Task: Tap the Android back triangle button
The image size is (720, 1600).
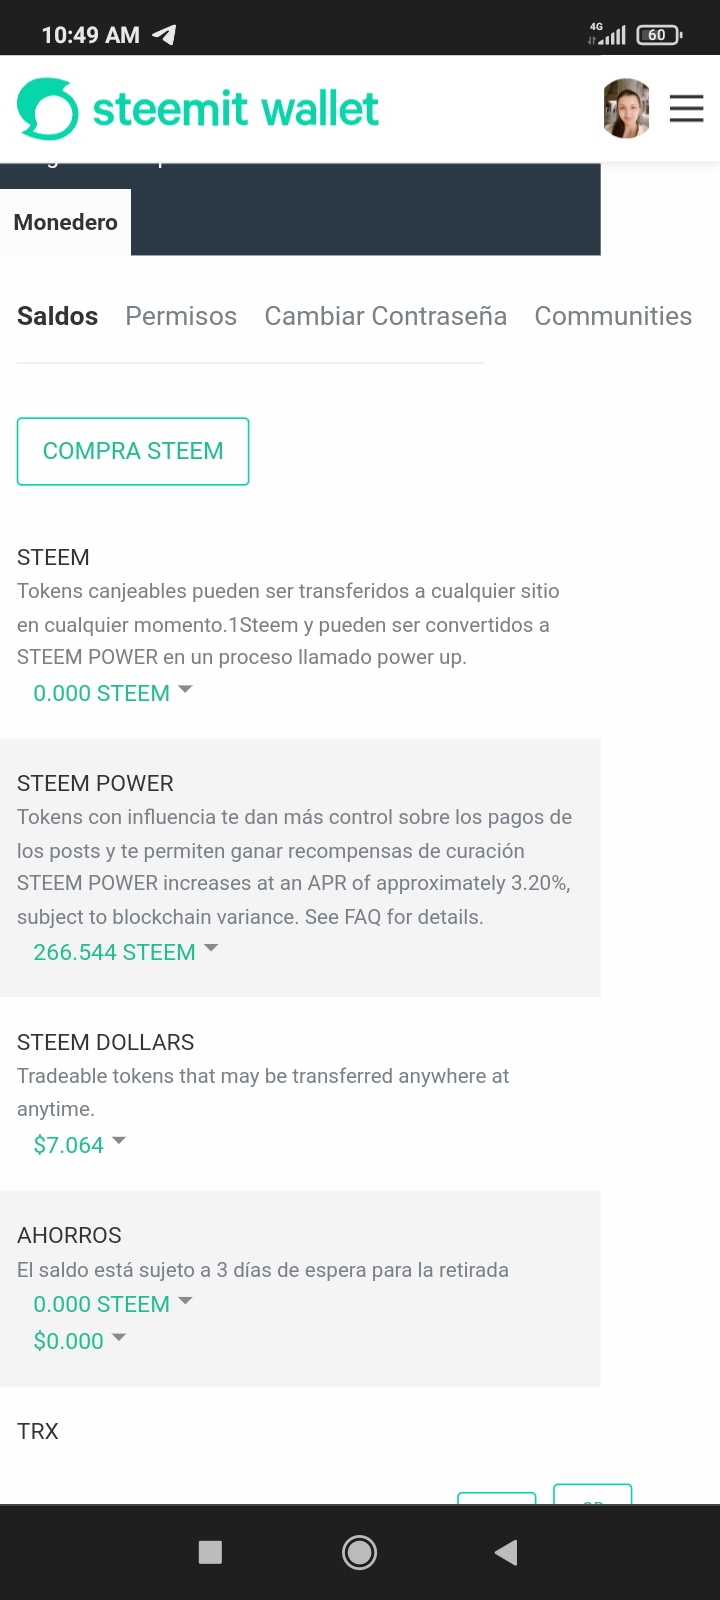Action: (506, 1552)
